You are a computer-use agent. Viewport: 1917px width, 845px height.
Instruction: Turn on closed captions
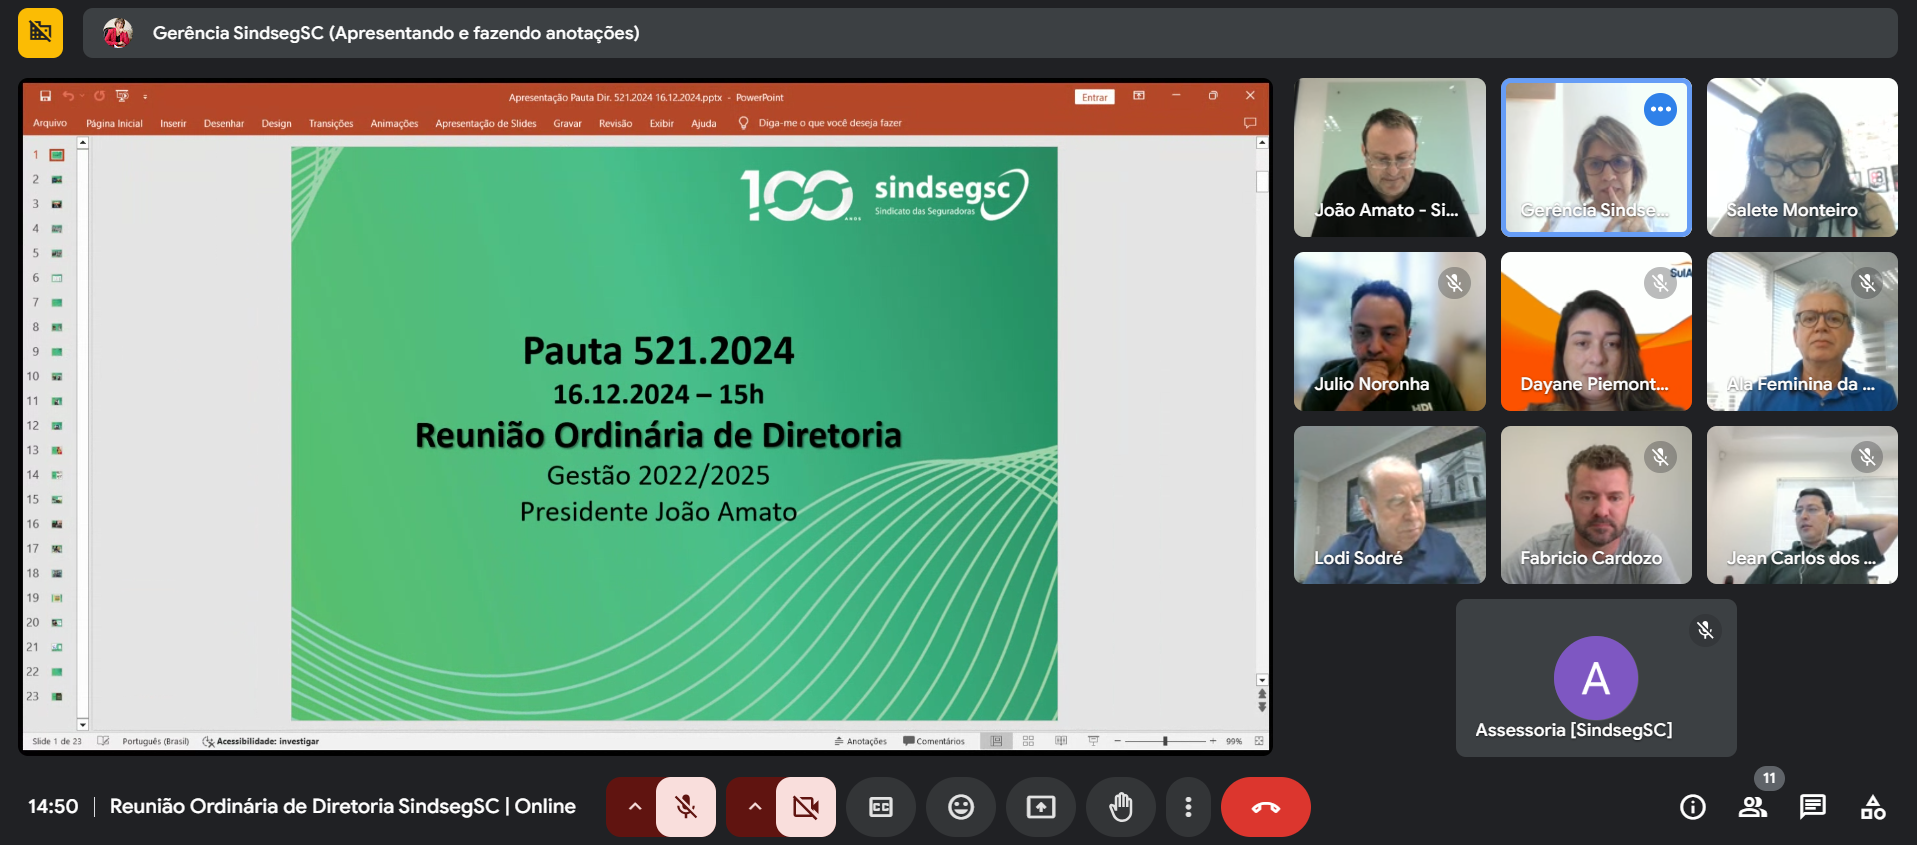tap(880, 807)
